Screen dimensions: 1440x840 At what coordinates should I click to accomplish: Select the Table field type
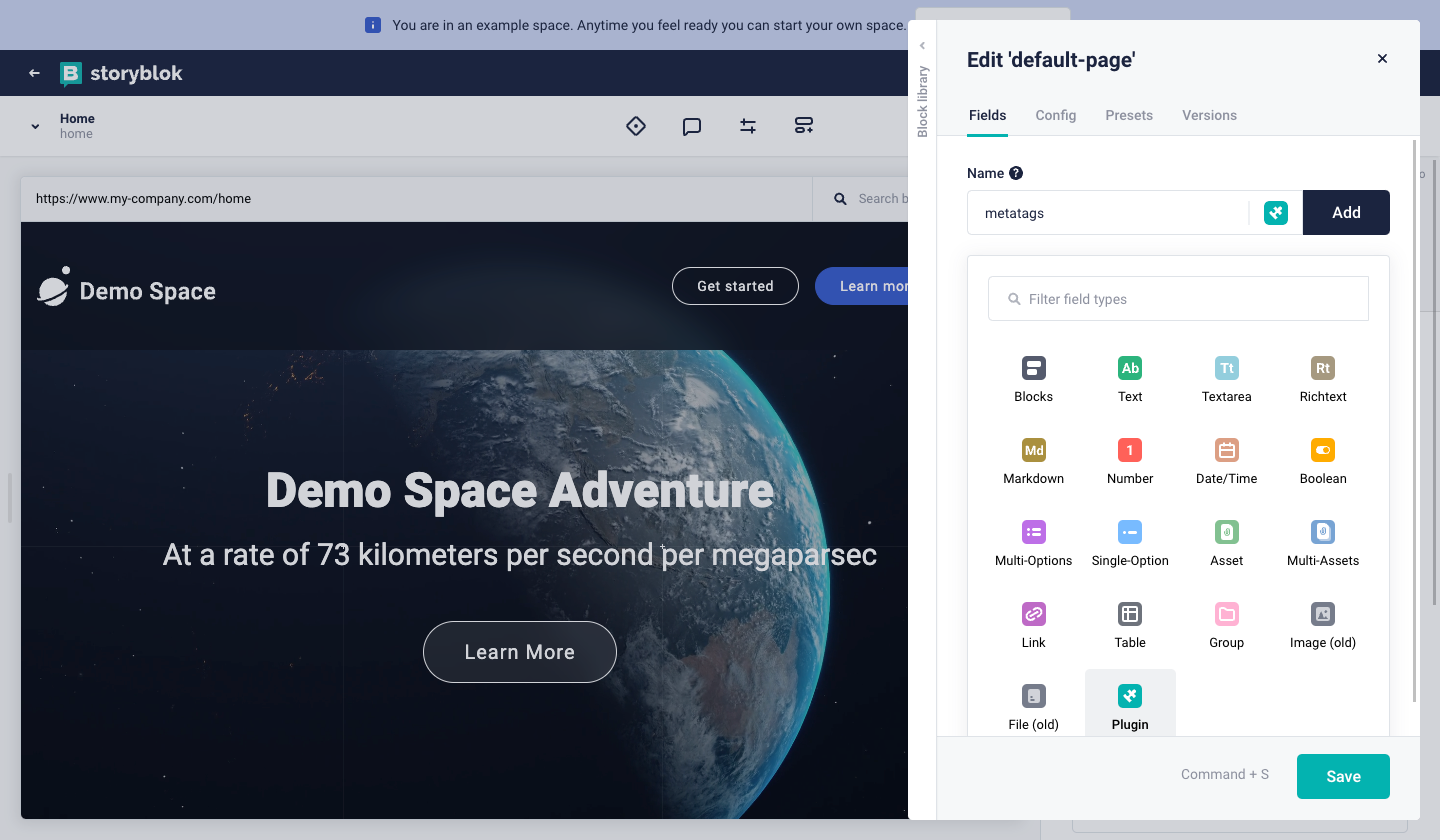[x=1130, y=626]
